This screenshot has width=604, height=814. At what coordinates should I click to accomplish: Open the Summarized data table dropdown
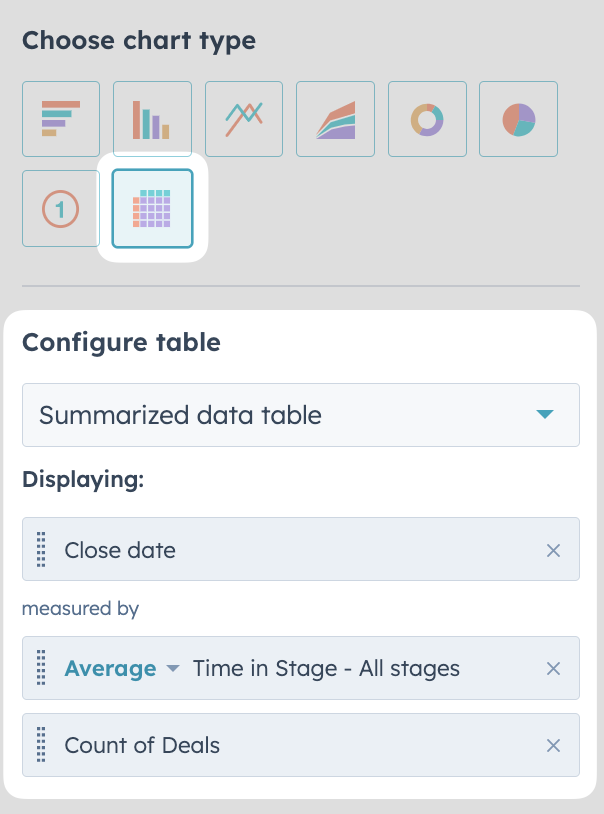point(301,415)
